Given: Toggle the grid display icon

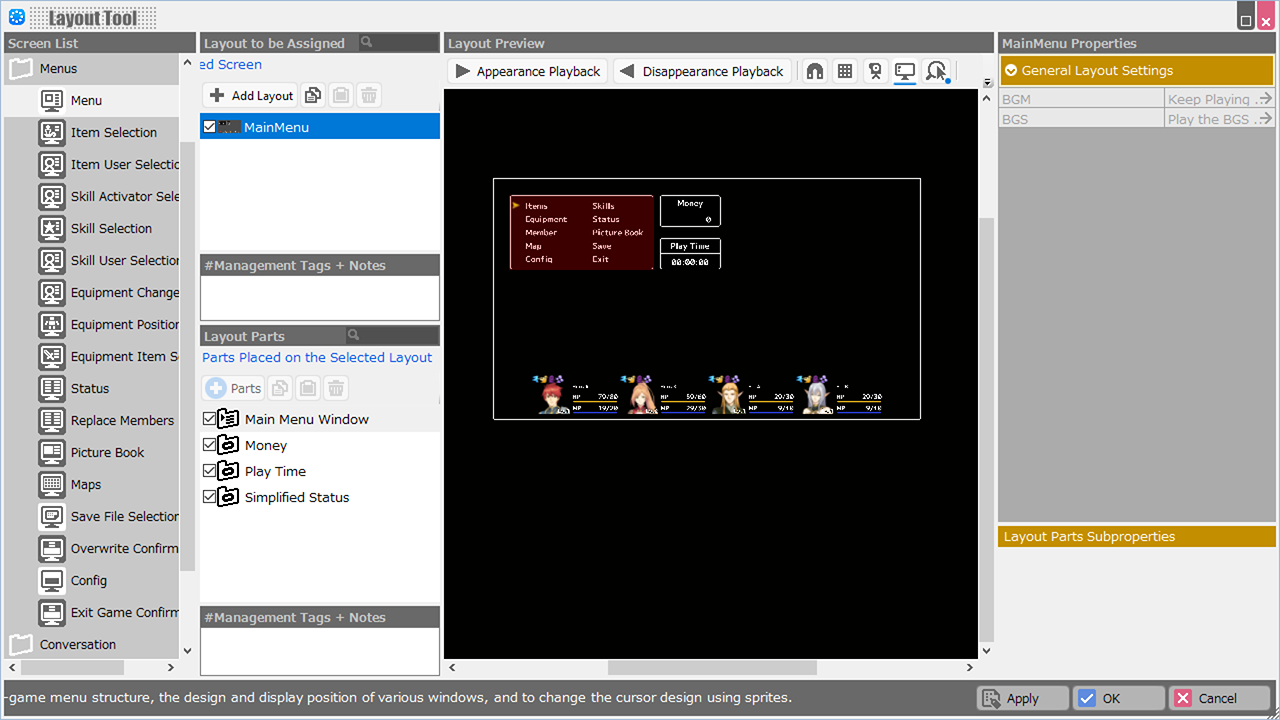Looking at the screenshot, I should pos(845,71).
